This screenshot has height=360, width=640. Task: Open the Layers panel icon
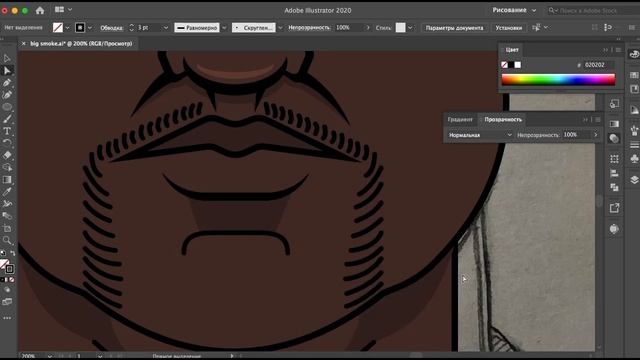pyautogui.click(x=634, y=180)
